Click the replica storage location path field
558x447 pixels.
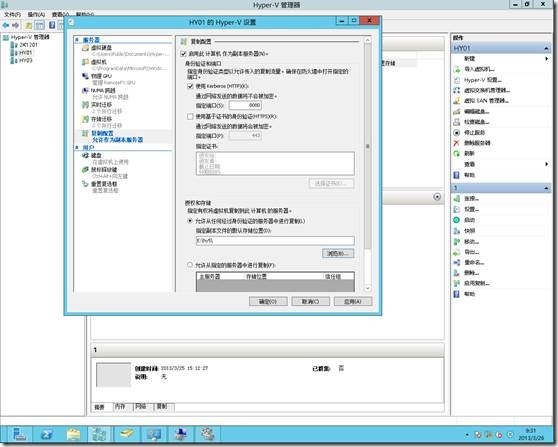(x=275, y=241)
